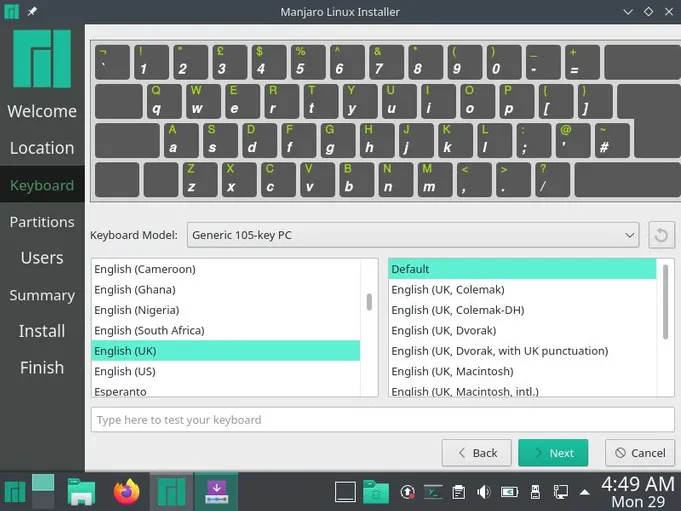Open the Manjaro application menu in taskbar

(15, 491)
